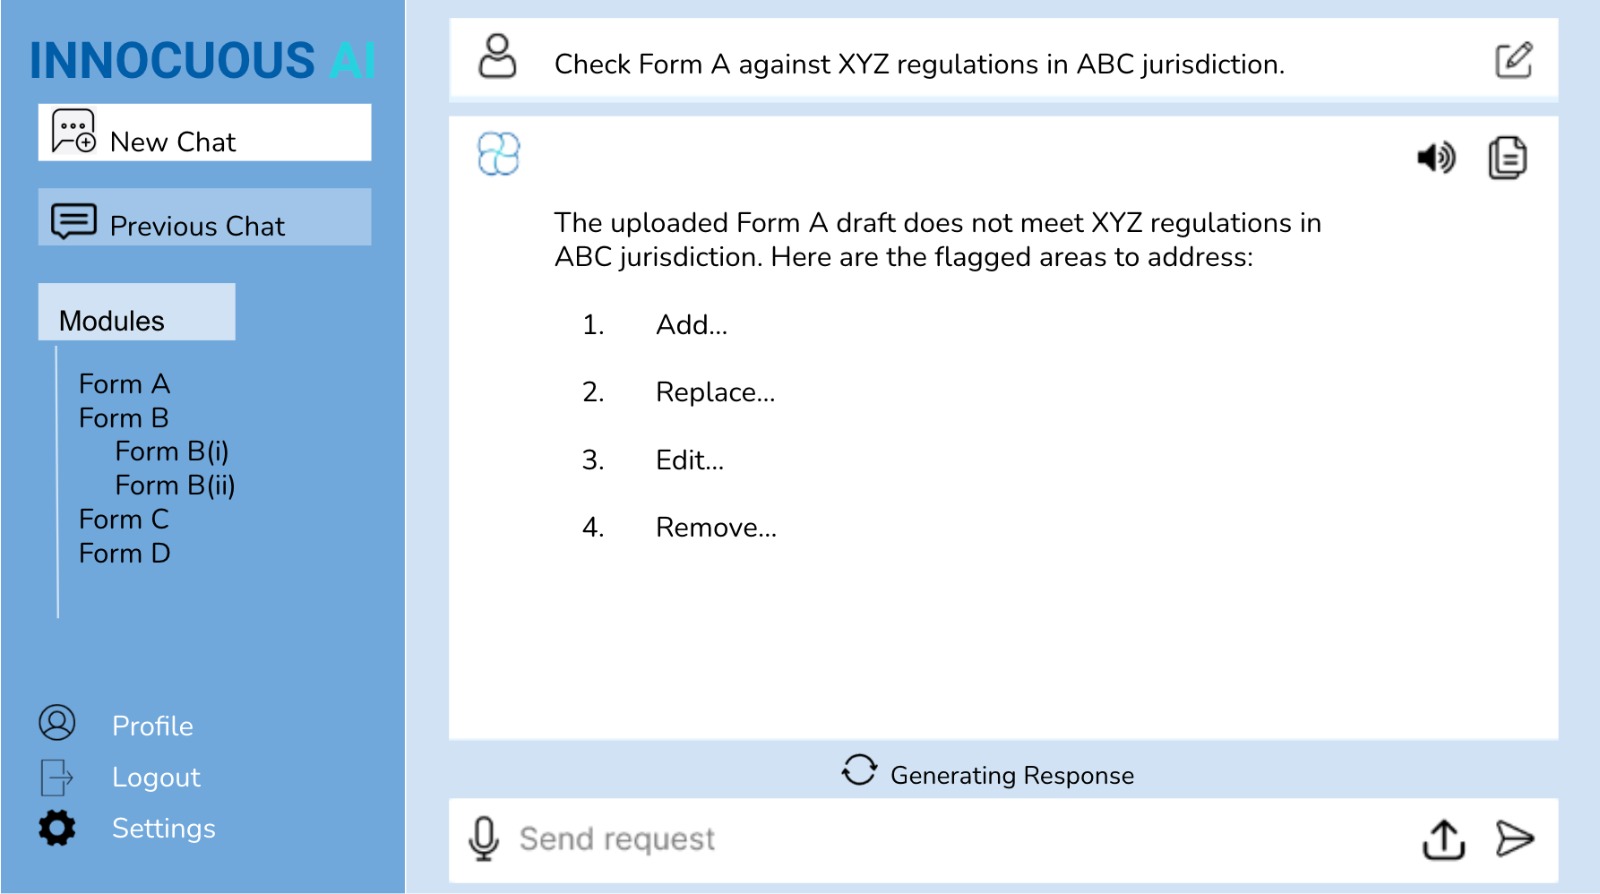Click the microphone voice input icon

pyautogui.click(x=484, y=838)
